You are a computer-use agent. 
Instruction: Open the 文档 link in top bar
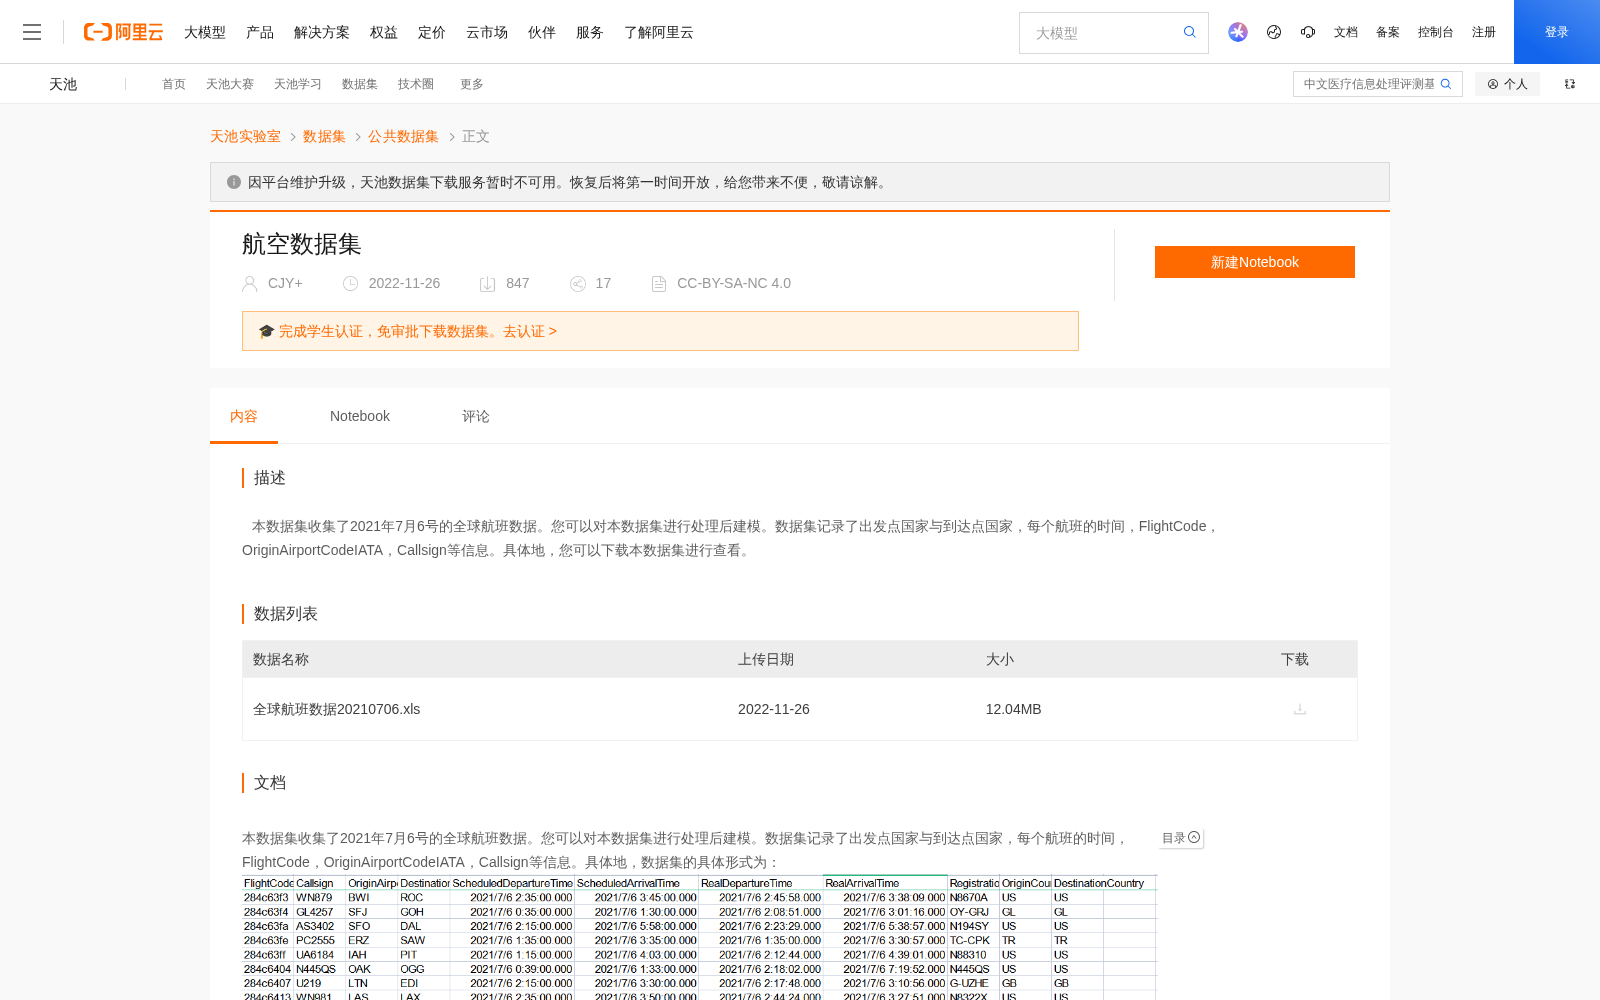[x=1346, y=32]
